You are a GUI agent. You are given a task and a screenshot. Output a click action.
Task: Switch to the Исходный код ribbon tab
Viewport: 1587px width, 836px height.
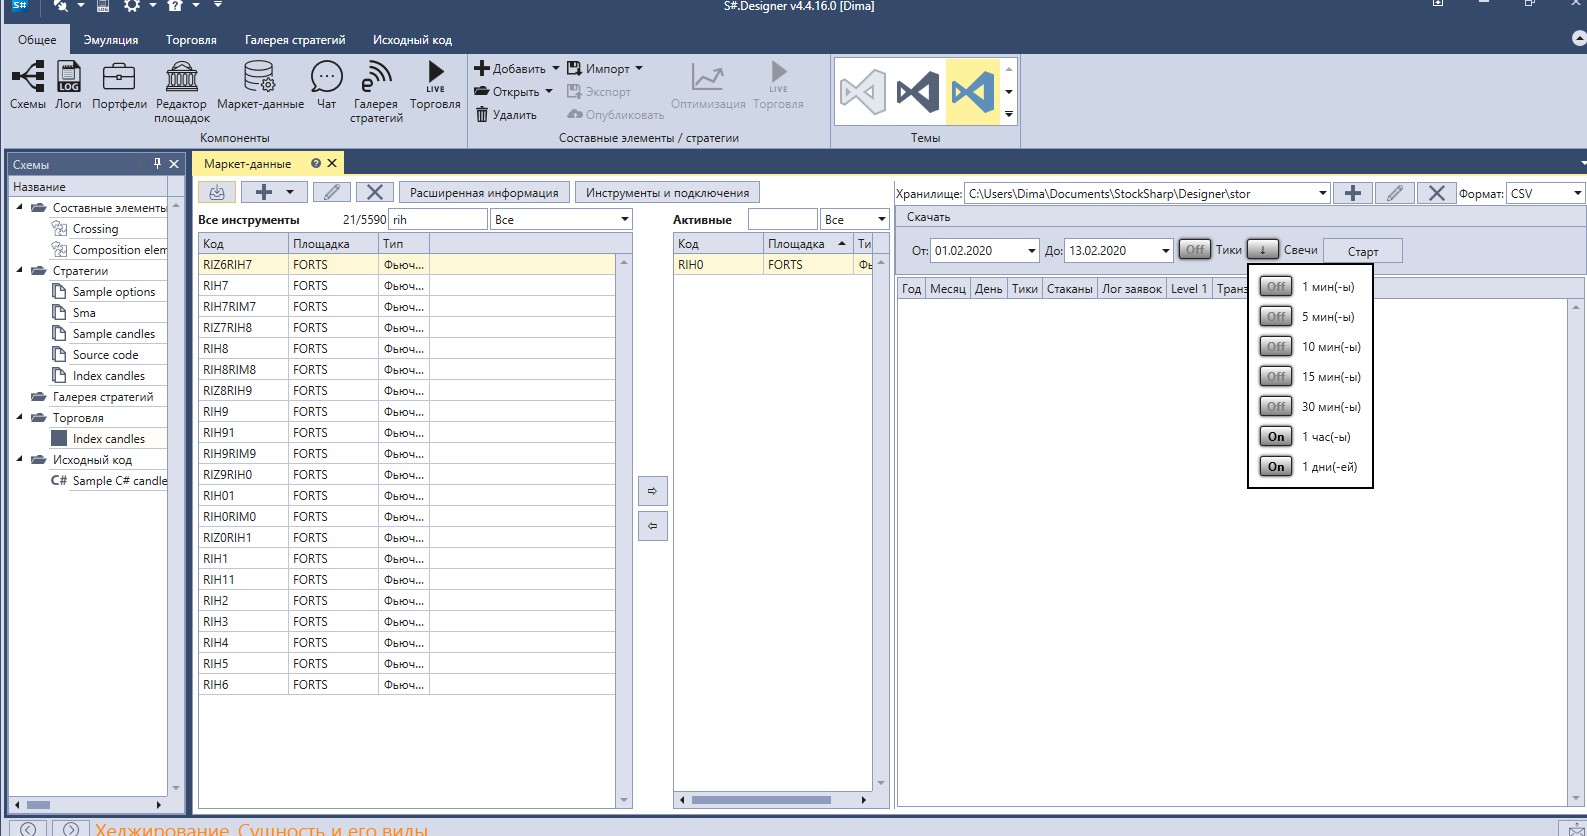[x=412, y=40]
